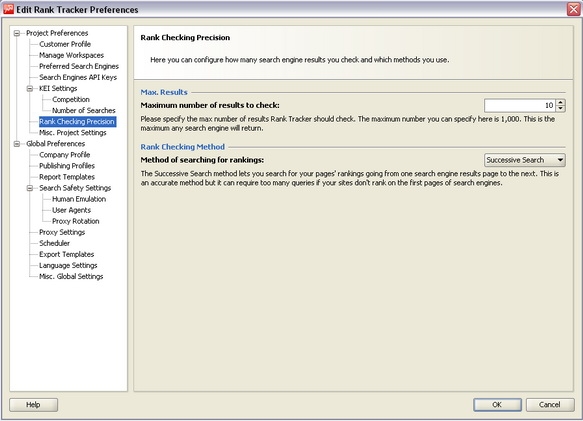The image size is (583, 421).
Task: Select Proxy Rotation in the tree
Action: 75,221
